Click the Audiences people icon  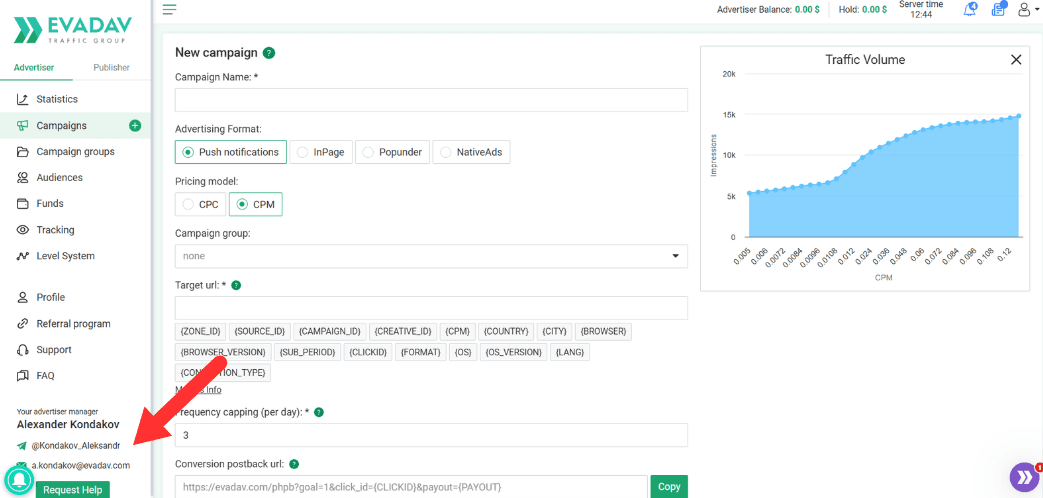coord(23,178)
